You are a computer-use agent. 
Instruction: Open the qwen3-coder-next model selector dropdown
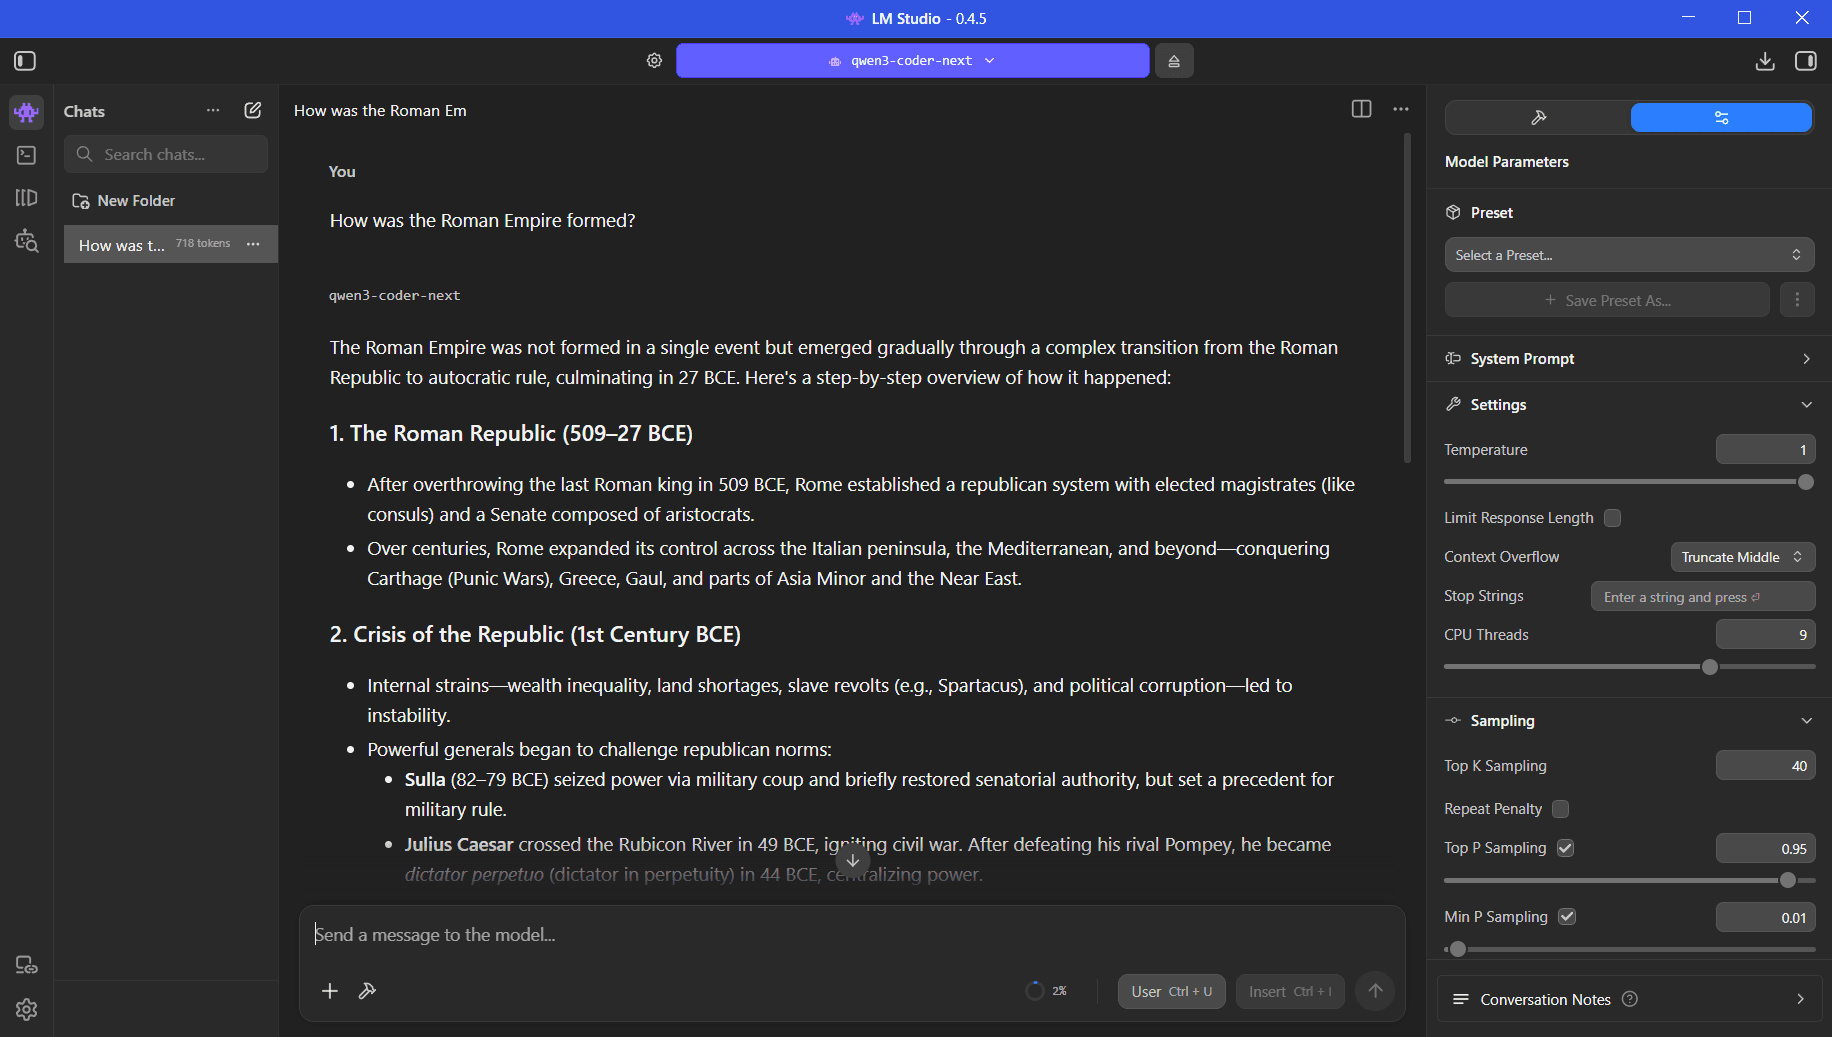[912, 61]
